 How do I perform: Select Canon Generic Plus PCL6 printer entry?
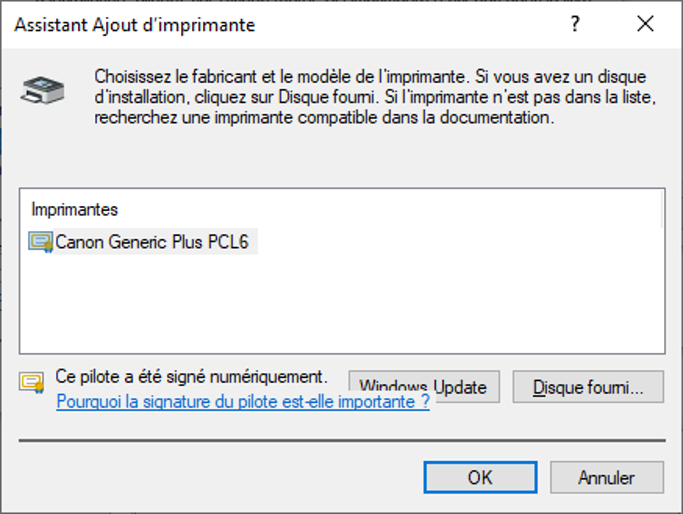tap(151, 242)
